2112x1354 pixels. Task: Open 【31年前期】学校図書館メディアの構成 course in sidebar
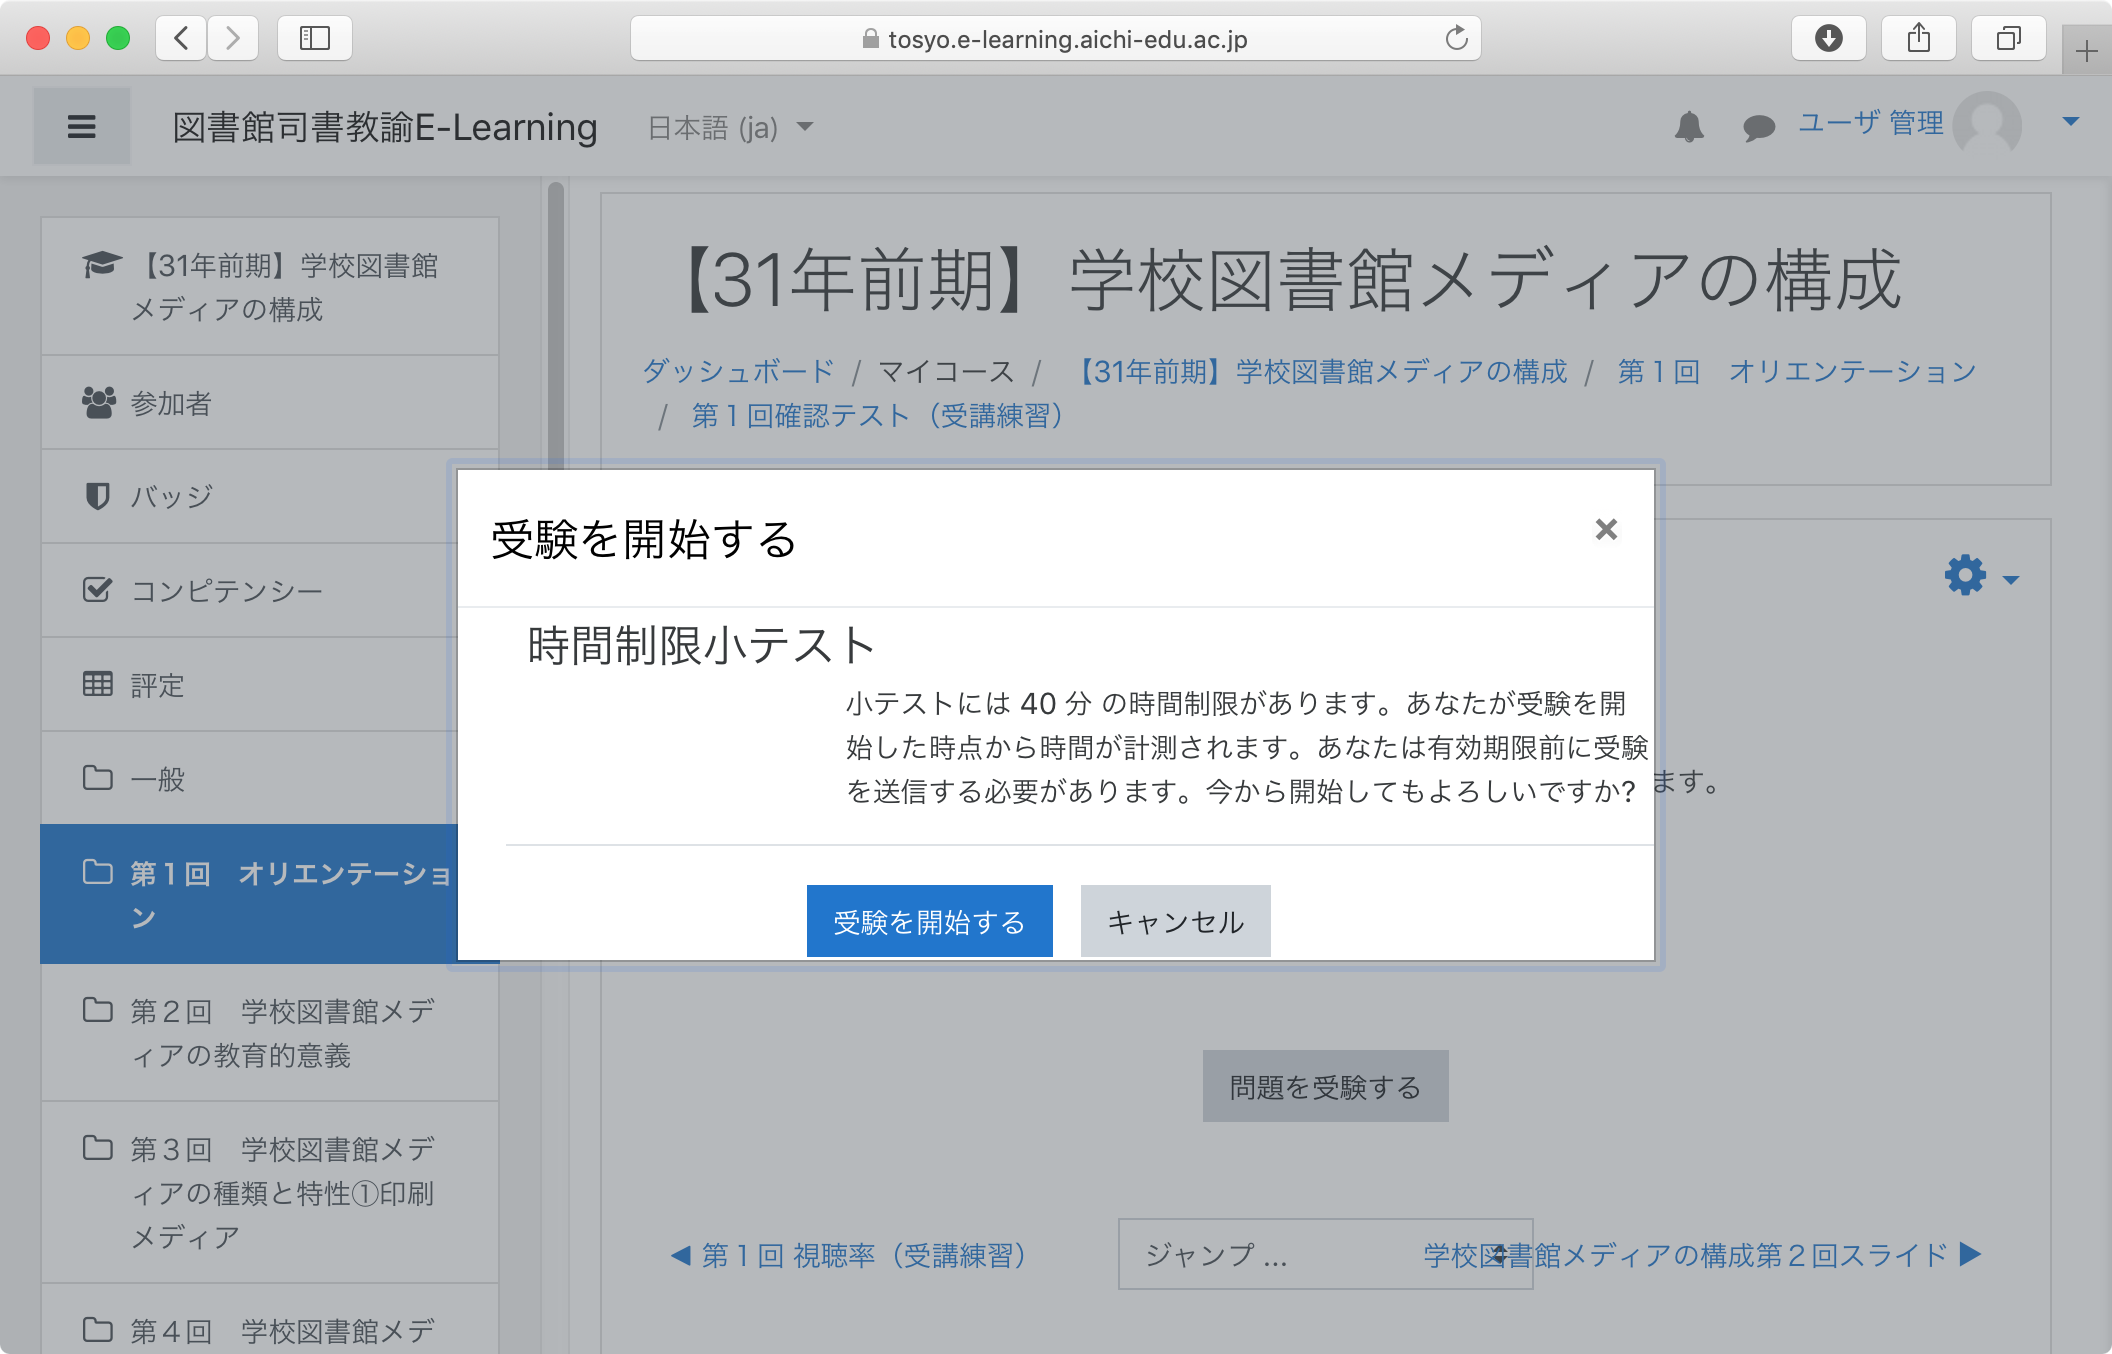270,287
